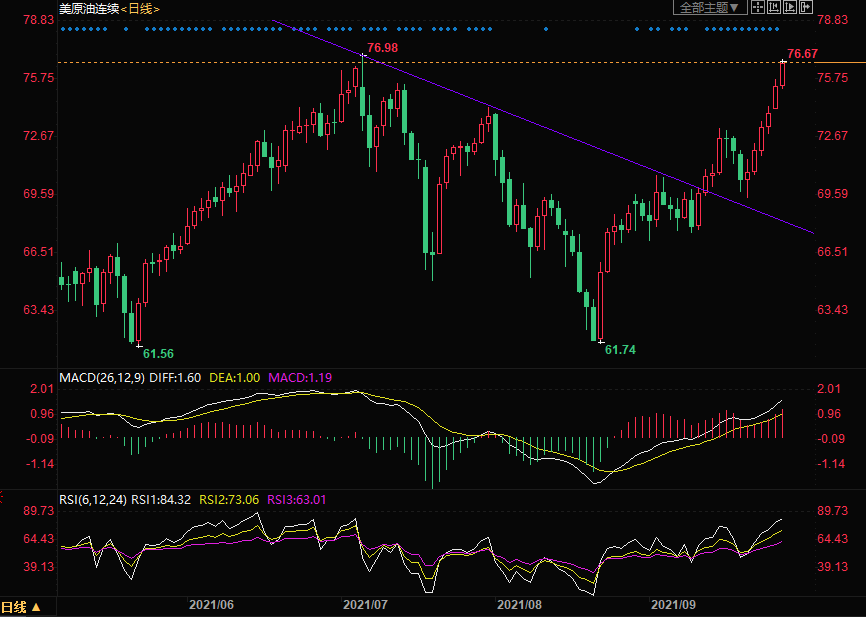Select the RSI(6,12,24) indicator label
866x617 pixels.
tap(93, 499)
